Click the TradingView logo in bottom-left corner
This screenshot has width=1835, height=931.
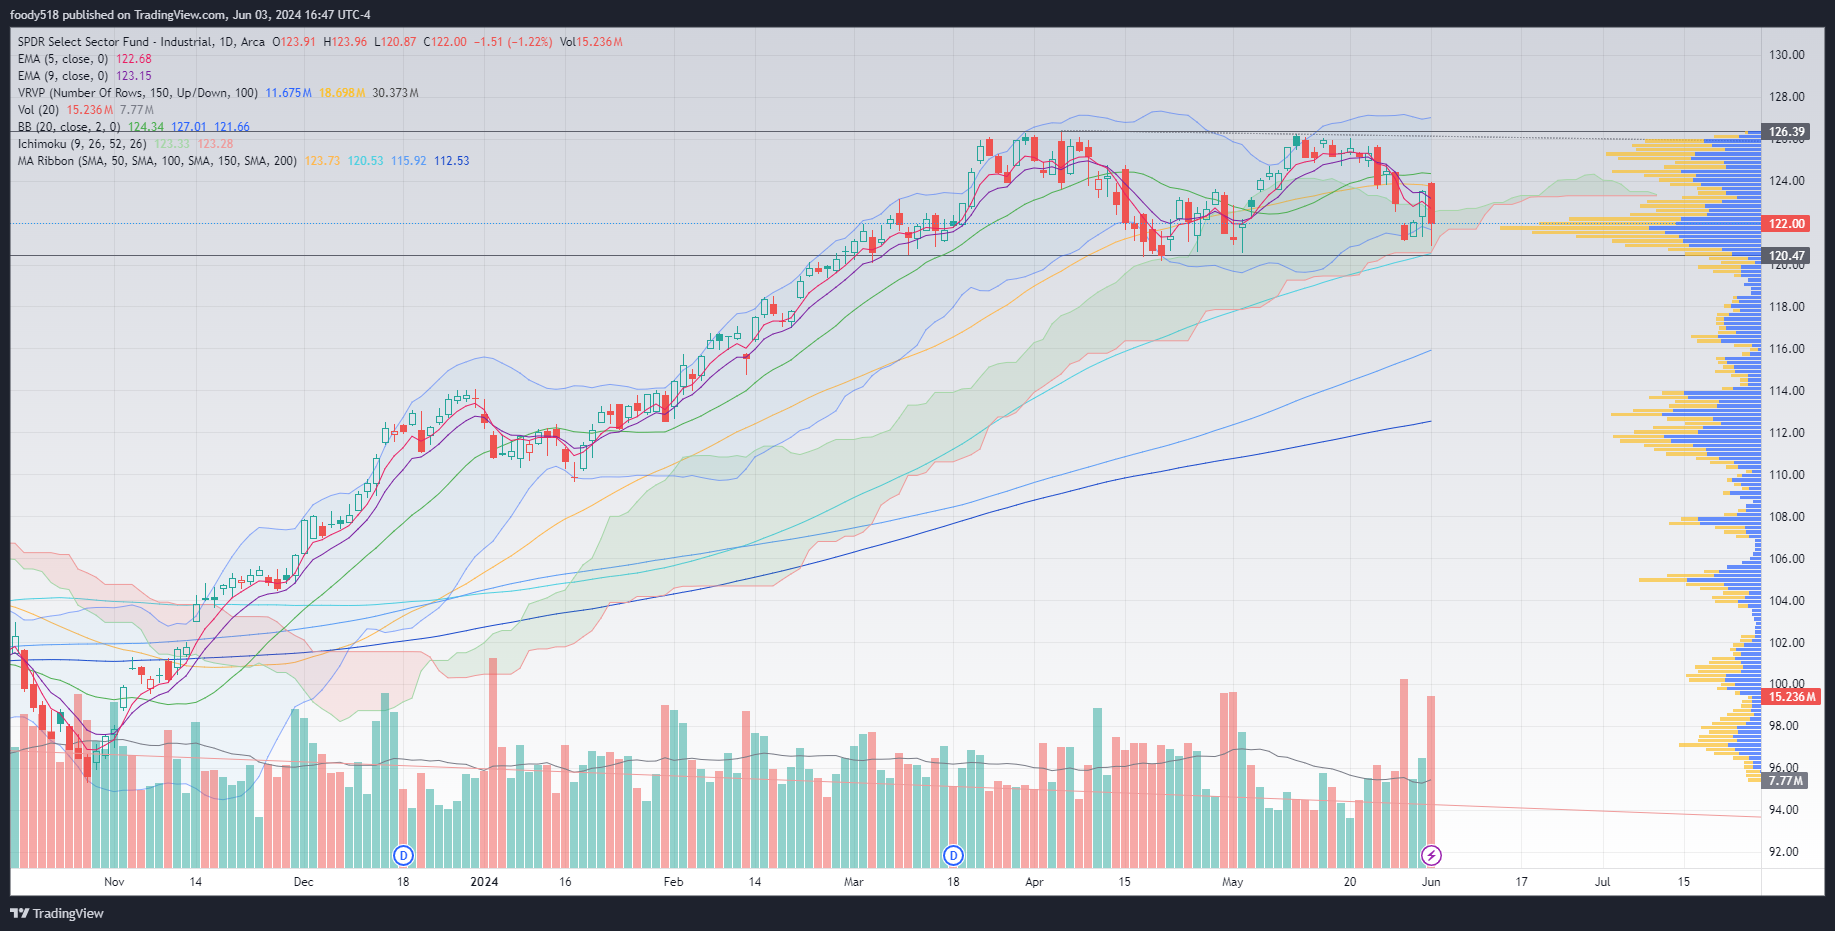click(x=57, y=913)
